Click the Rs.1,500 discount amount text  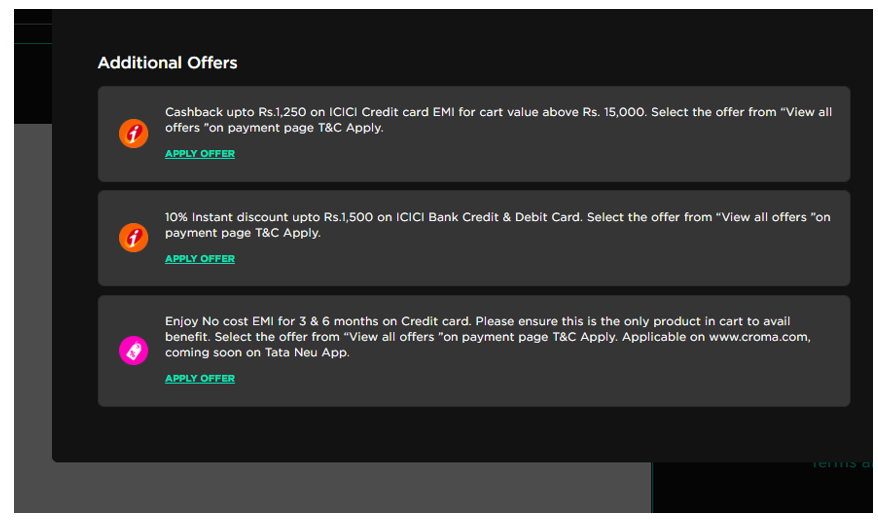click(x=348, y=217)
